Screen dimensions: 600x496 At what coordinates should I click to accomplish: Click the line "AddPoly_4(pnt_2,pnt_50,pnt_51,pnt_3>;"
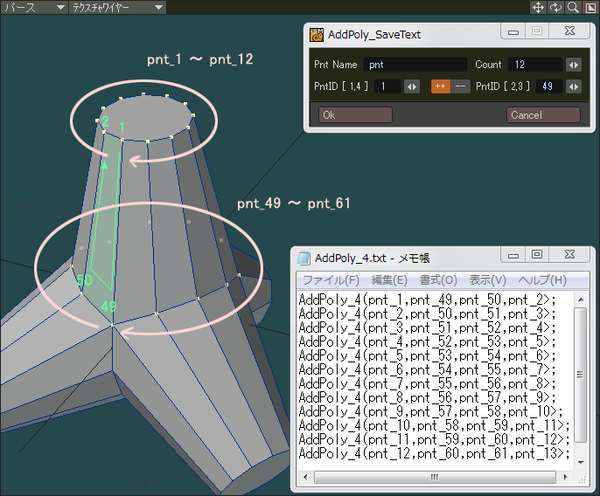[x=427, y=314]
